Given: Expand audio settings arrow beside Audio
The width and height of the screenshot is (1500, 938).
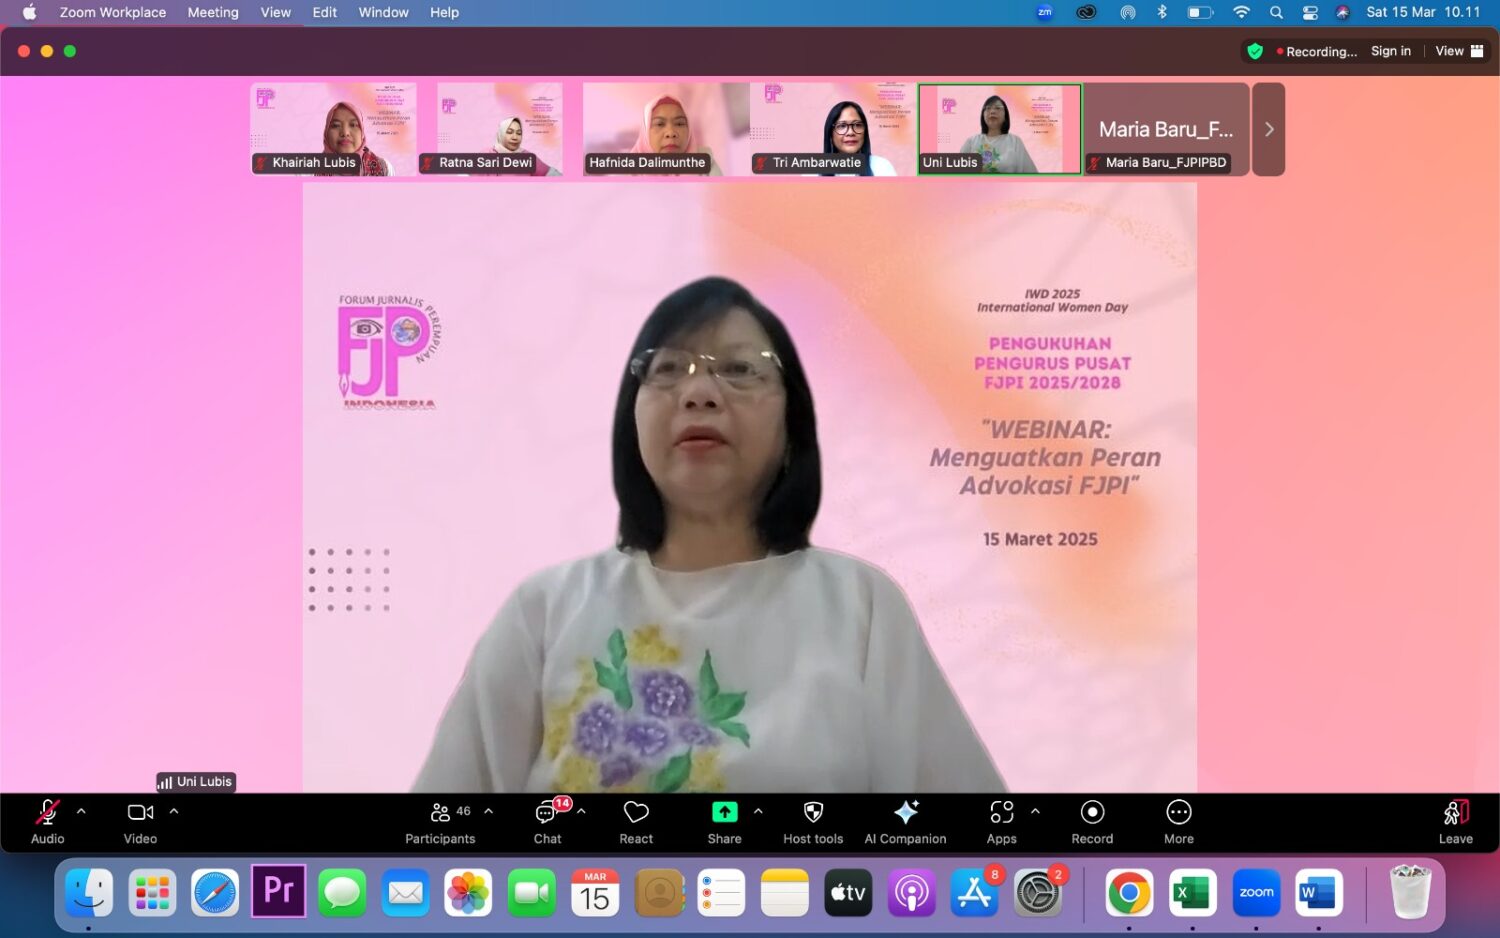Looking at the screenshot, I should pos(81,811).
